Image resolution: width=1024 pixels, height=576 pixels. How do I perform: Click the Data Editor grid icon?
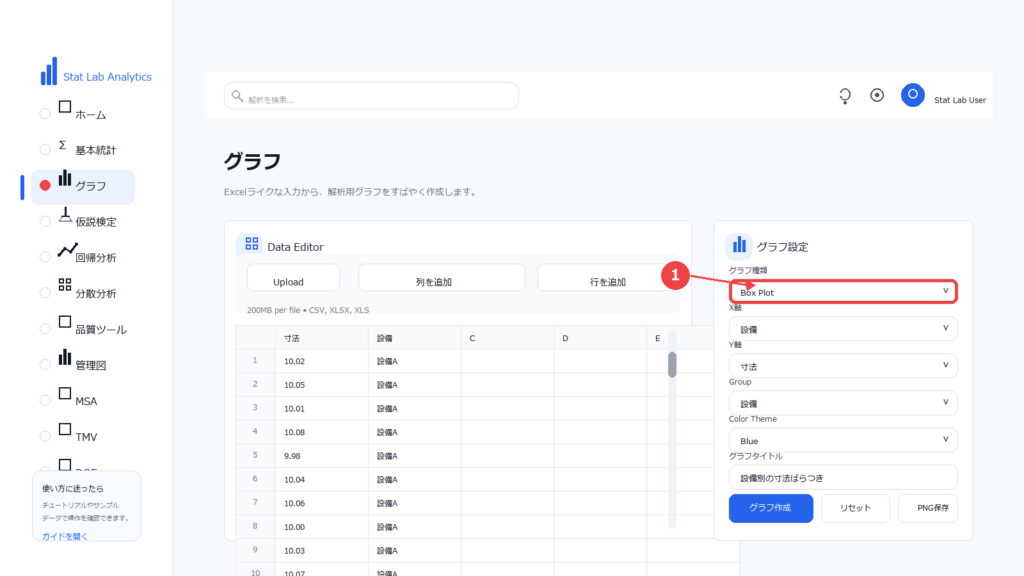click(x=251, y=244)
